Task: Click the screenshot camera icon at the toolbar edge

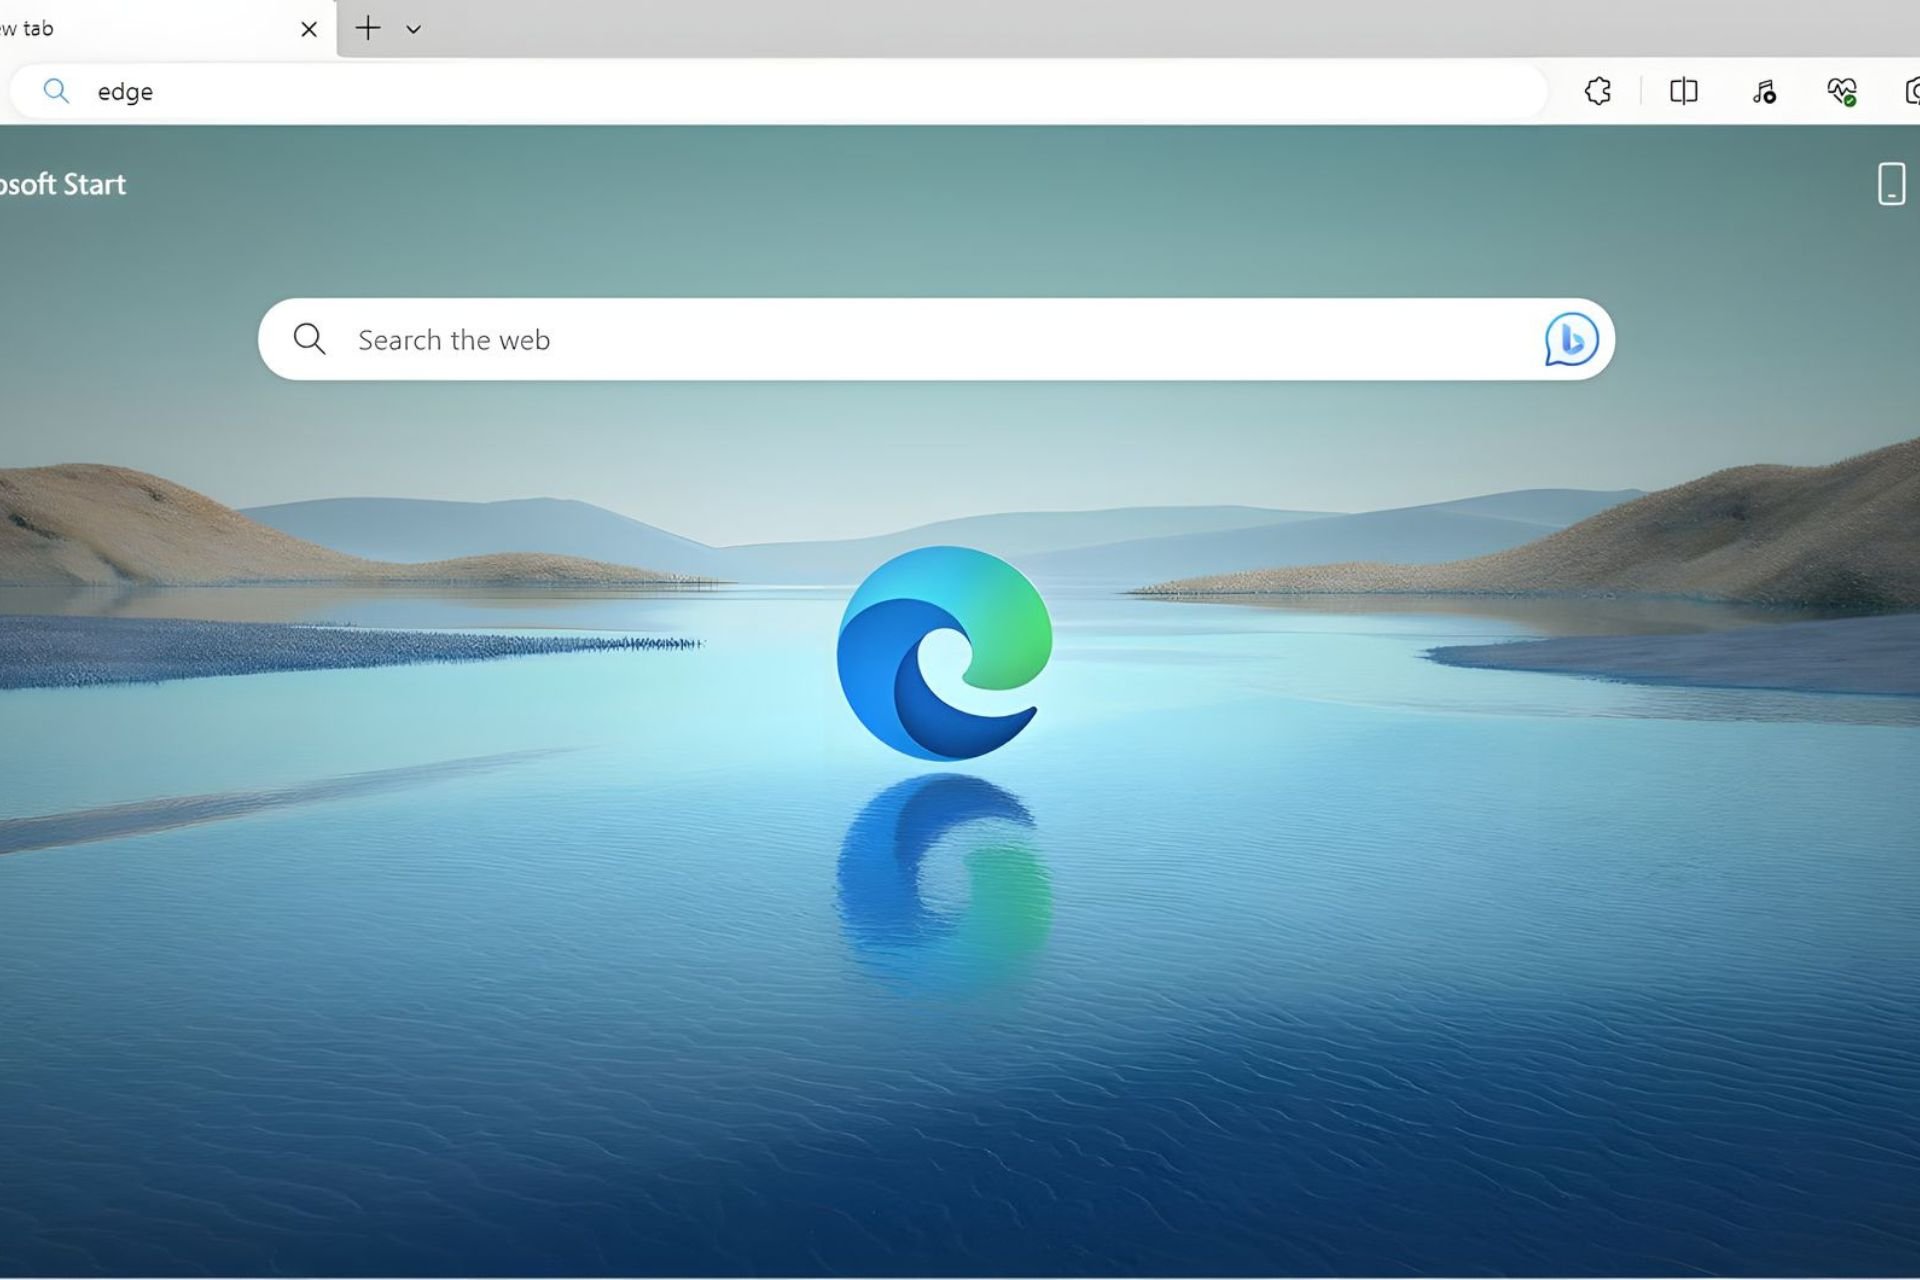Action: tap(1911, 92)
